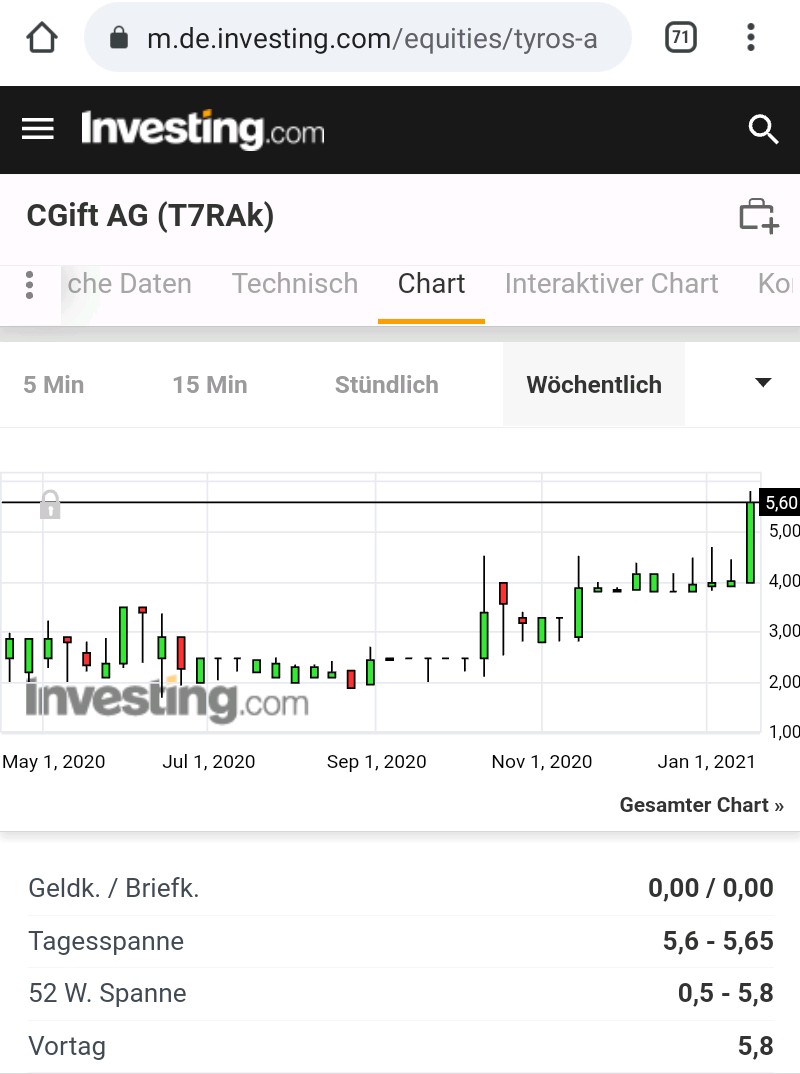Tap the tall green candle near Jan 2021
This screenshot has height=1074, width=800.
751,542
